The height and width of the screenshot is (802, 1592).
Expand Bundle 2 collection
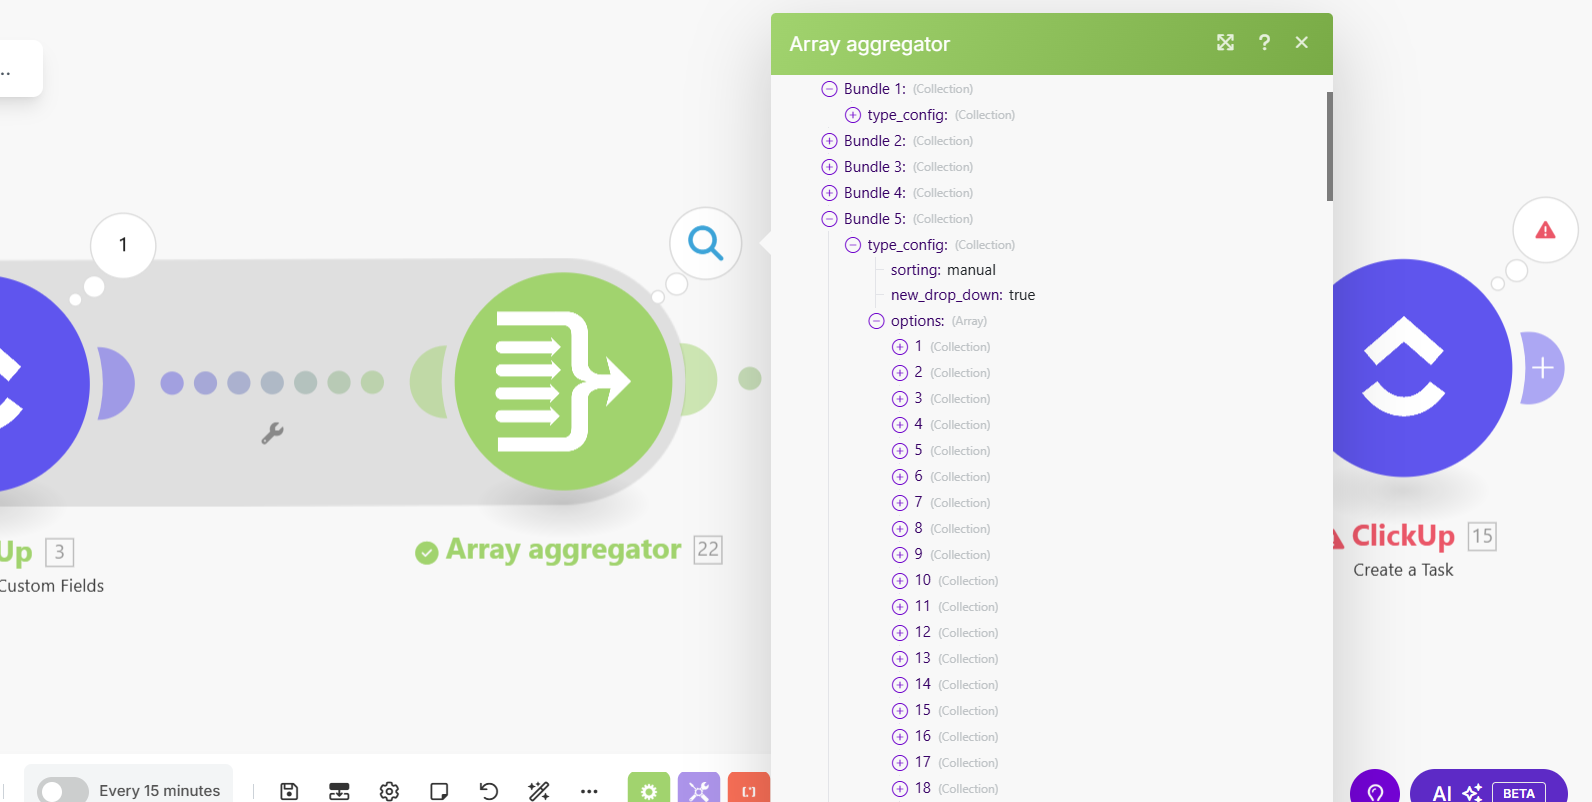[829, 141]
